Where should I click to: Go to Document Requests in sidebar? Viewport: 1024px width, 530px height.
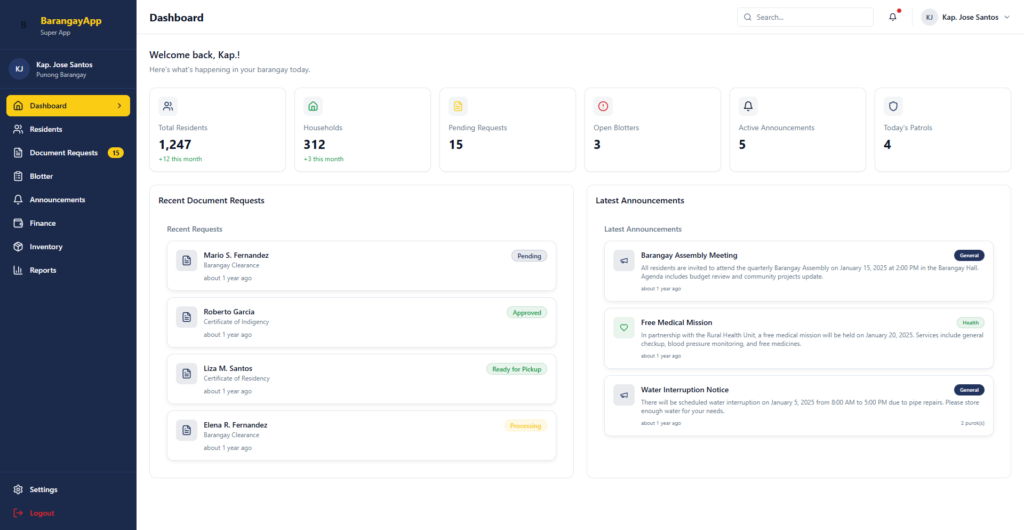(x=63, y=153)
